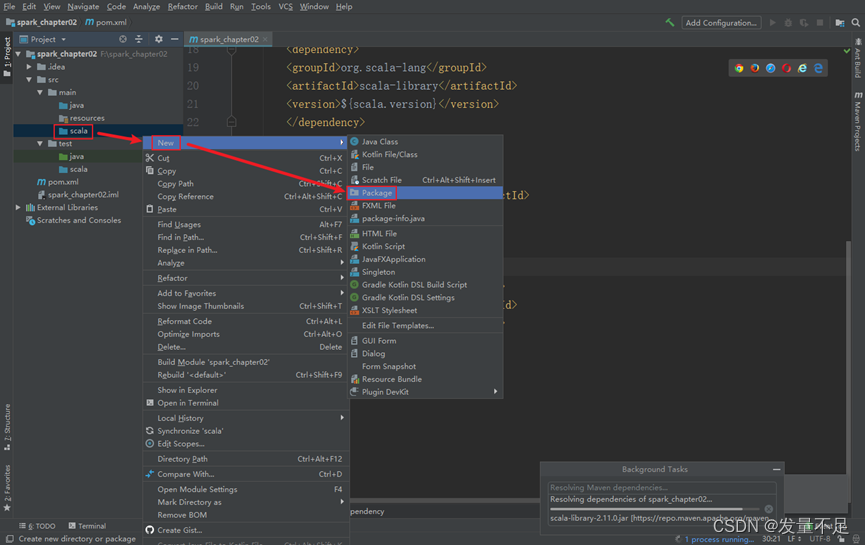Screen dimensions: 865x545
Task: Click the fold marker at line 22
Action: click(232, 122)
